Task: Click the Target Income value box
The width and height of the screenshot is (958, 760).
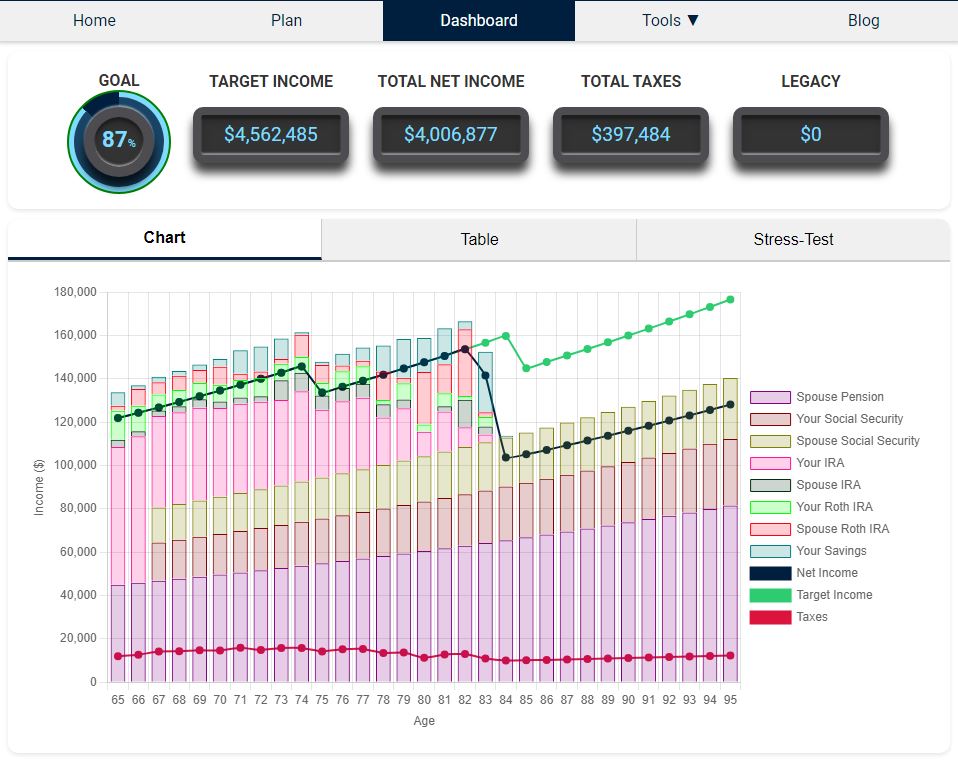Action: click(x=271, y=134)
